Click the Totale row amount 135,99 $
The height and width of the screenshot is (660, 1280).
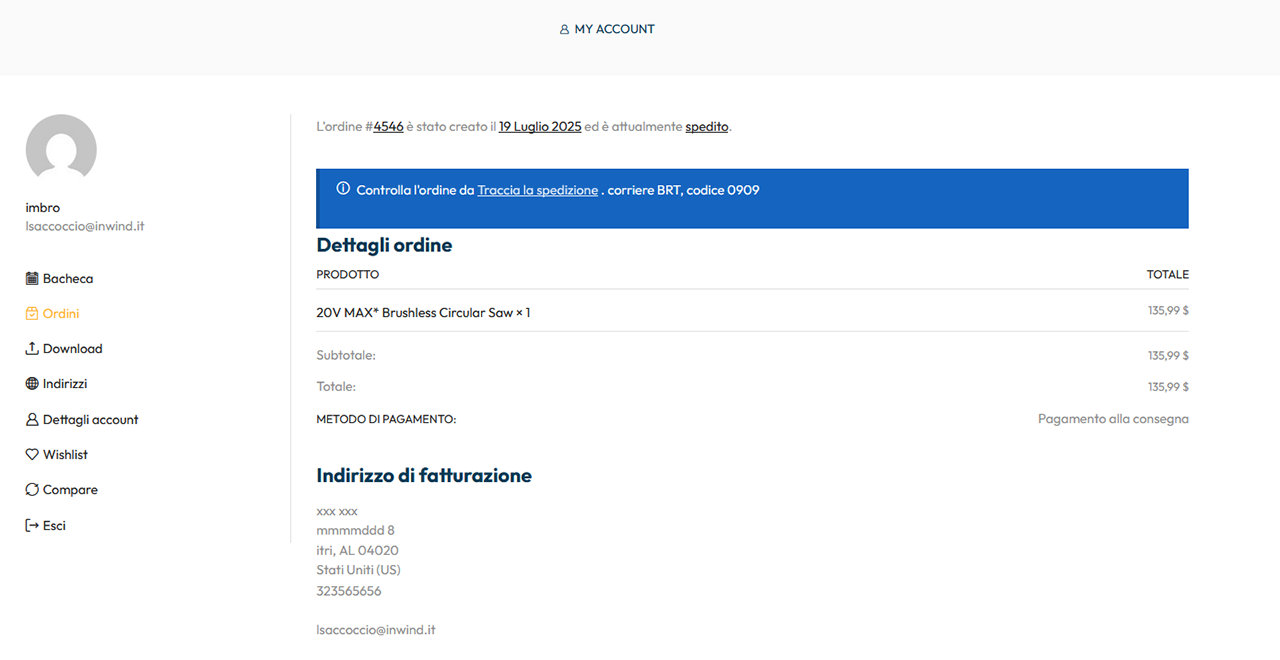(x=1168, y=386)
